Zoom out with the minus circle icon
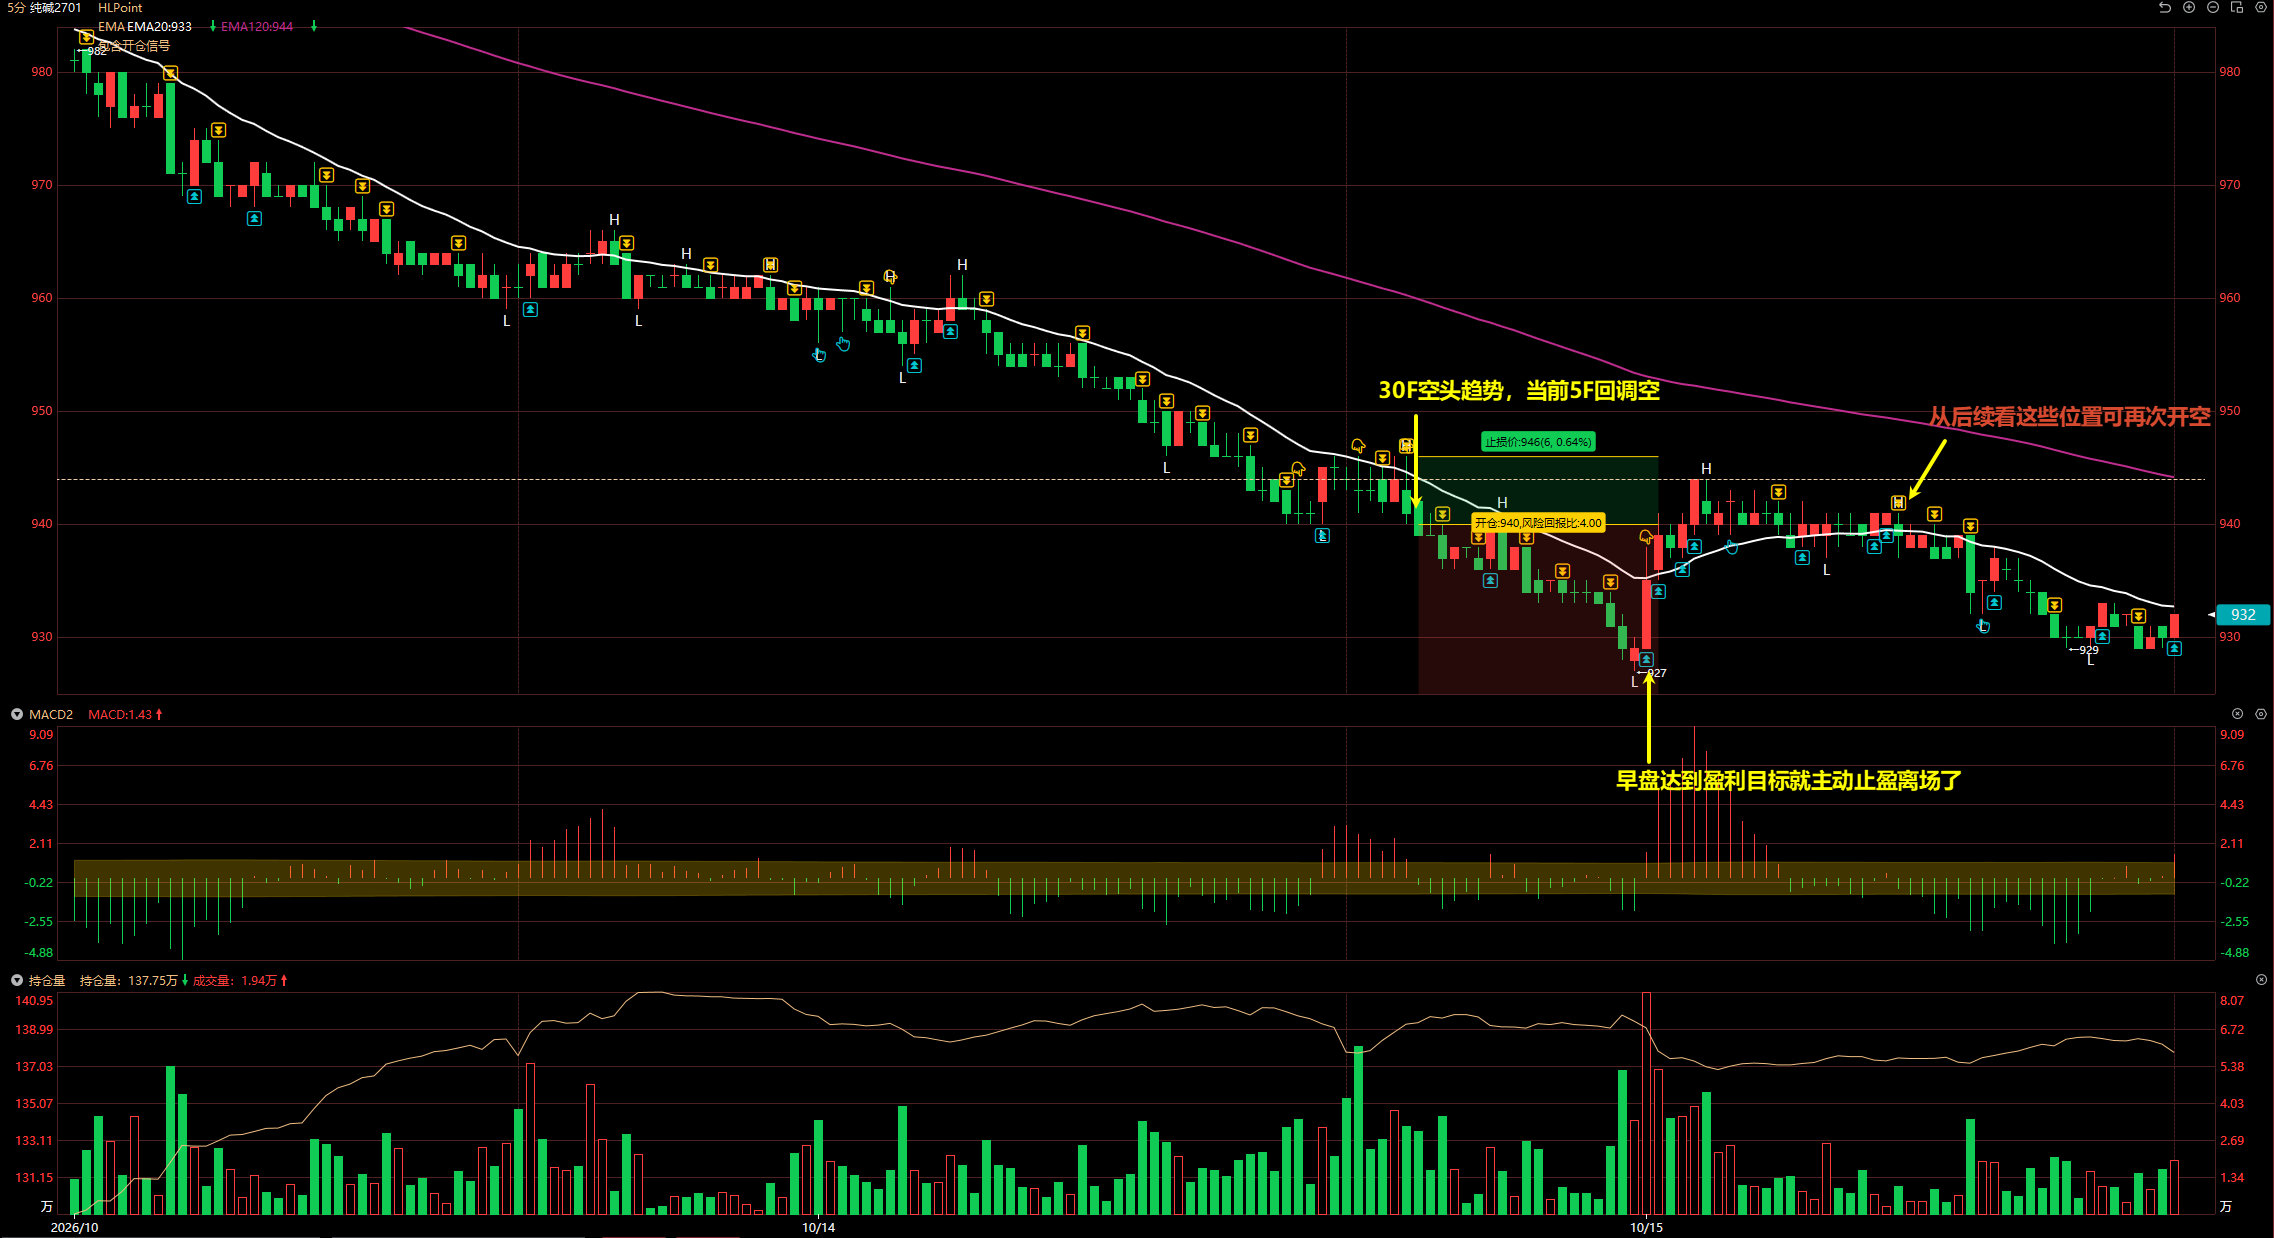 (2213, 7)
